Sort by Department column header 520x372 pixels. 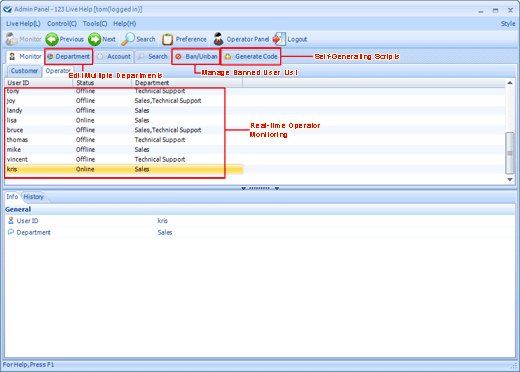coord(187,83)
